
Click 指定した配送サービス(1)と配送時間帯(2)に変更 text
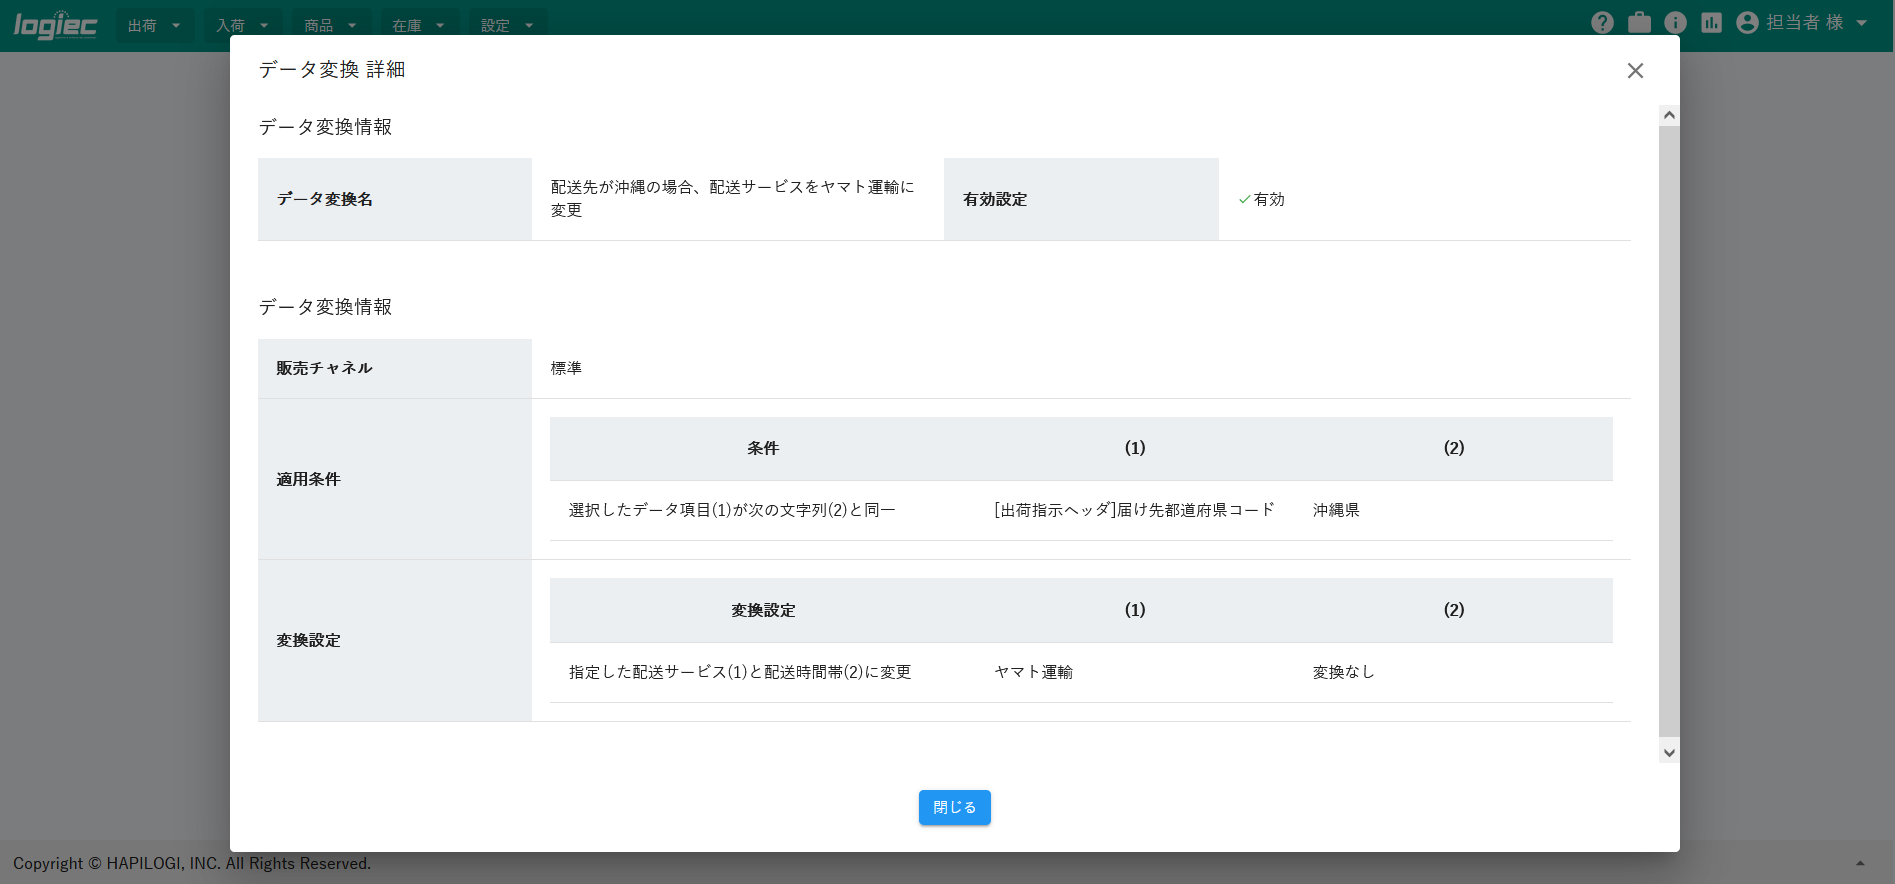click(x=740, y=672)
